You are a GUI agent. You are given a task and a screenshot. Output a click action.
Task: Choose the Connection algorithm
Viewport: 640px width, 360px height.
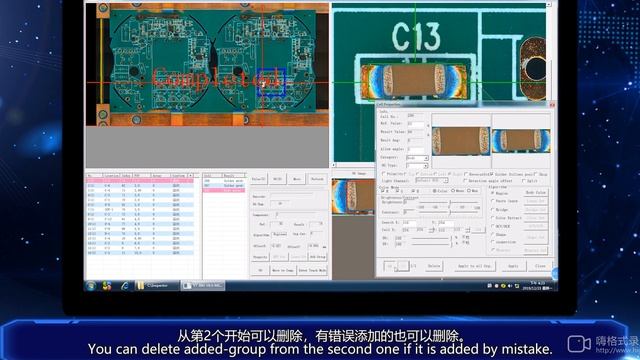(493, 242)
